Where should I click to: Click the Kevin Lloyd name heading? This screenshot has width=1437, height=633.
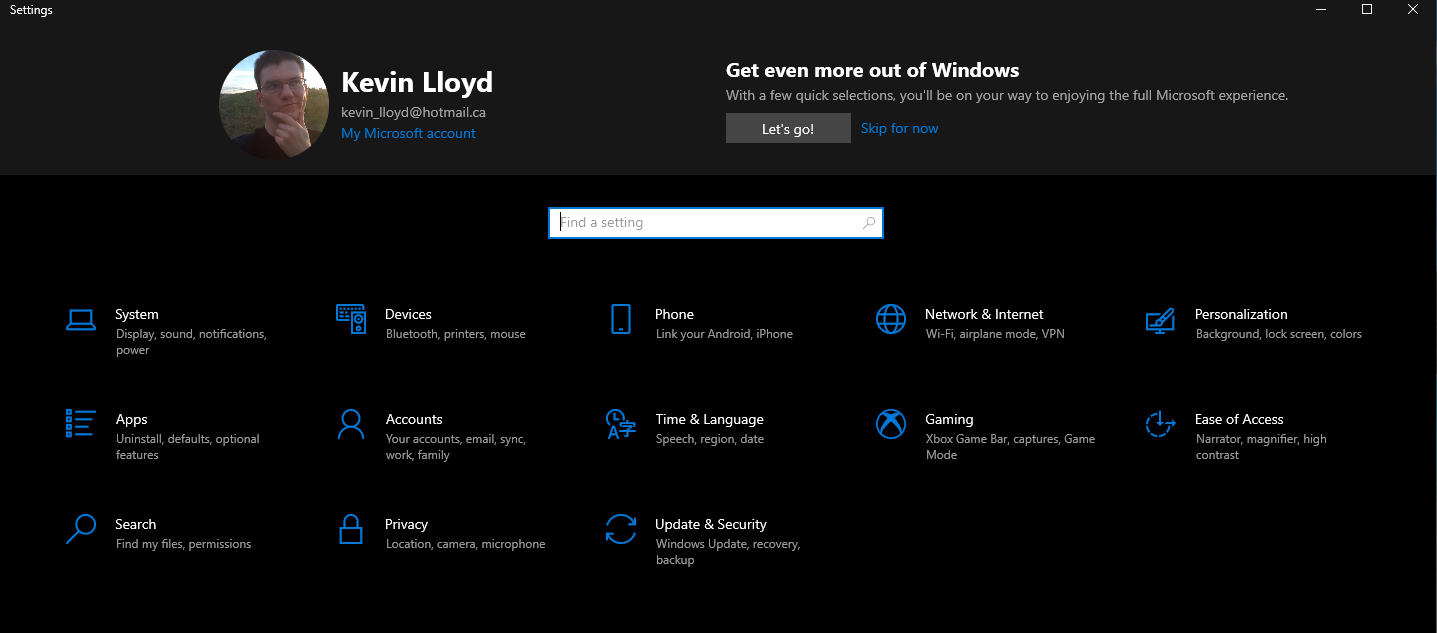pyautogui.click(x=417, y=82)
